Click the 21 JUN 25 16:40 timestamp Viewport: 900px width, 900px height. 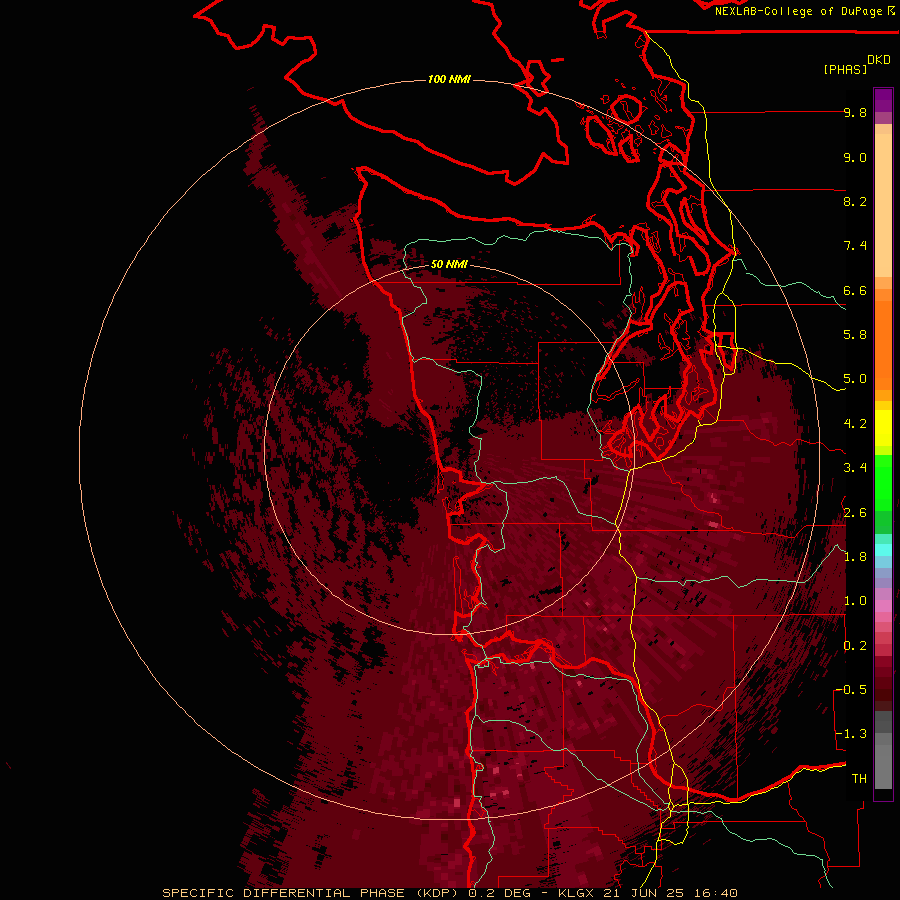[670, 893]
